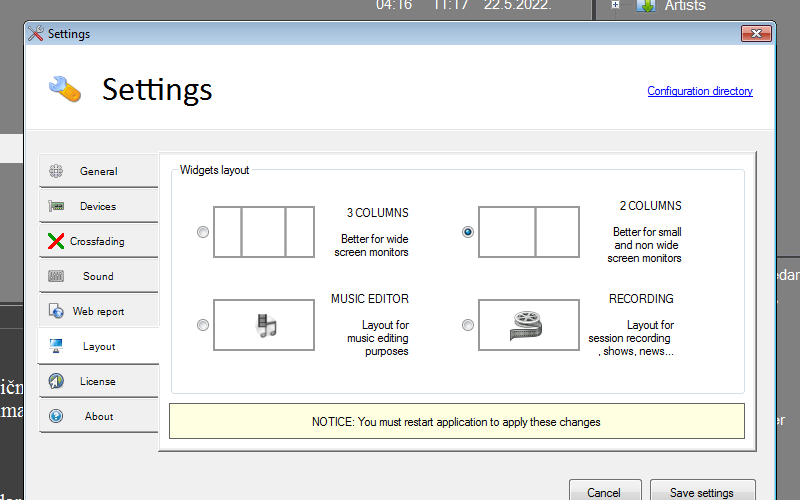Open the Devices settings tab

point(98,206)
